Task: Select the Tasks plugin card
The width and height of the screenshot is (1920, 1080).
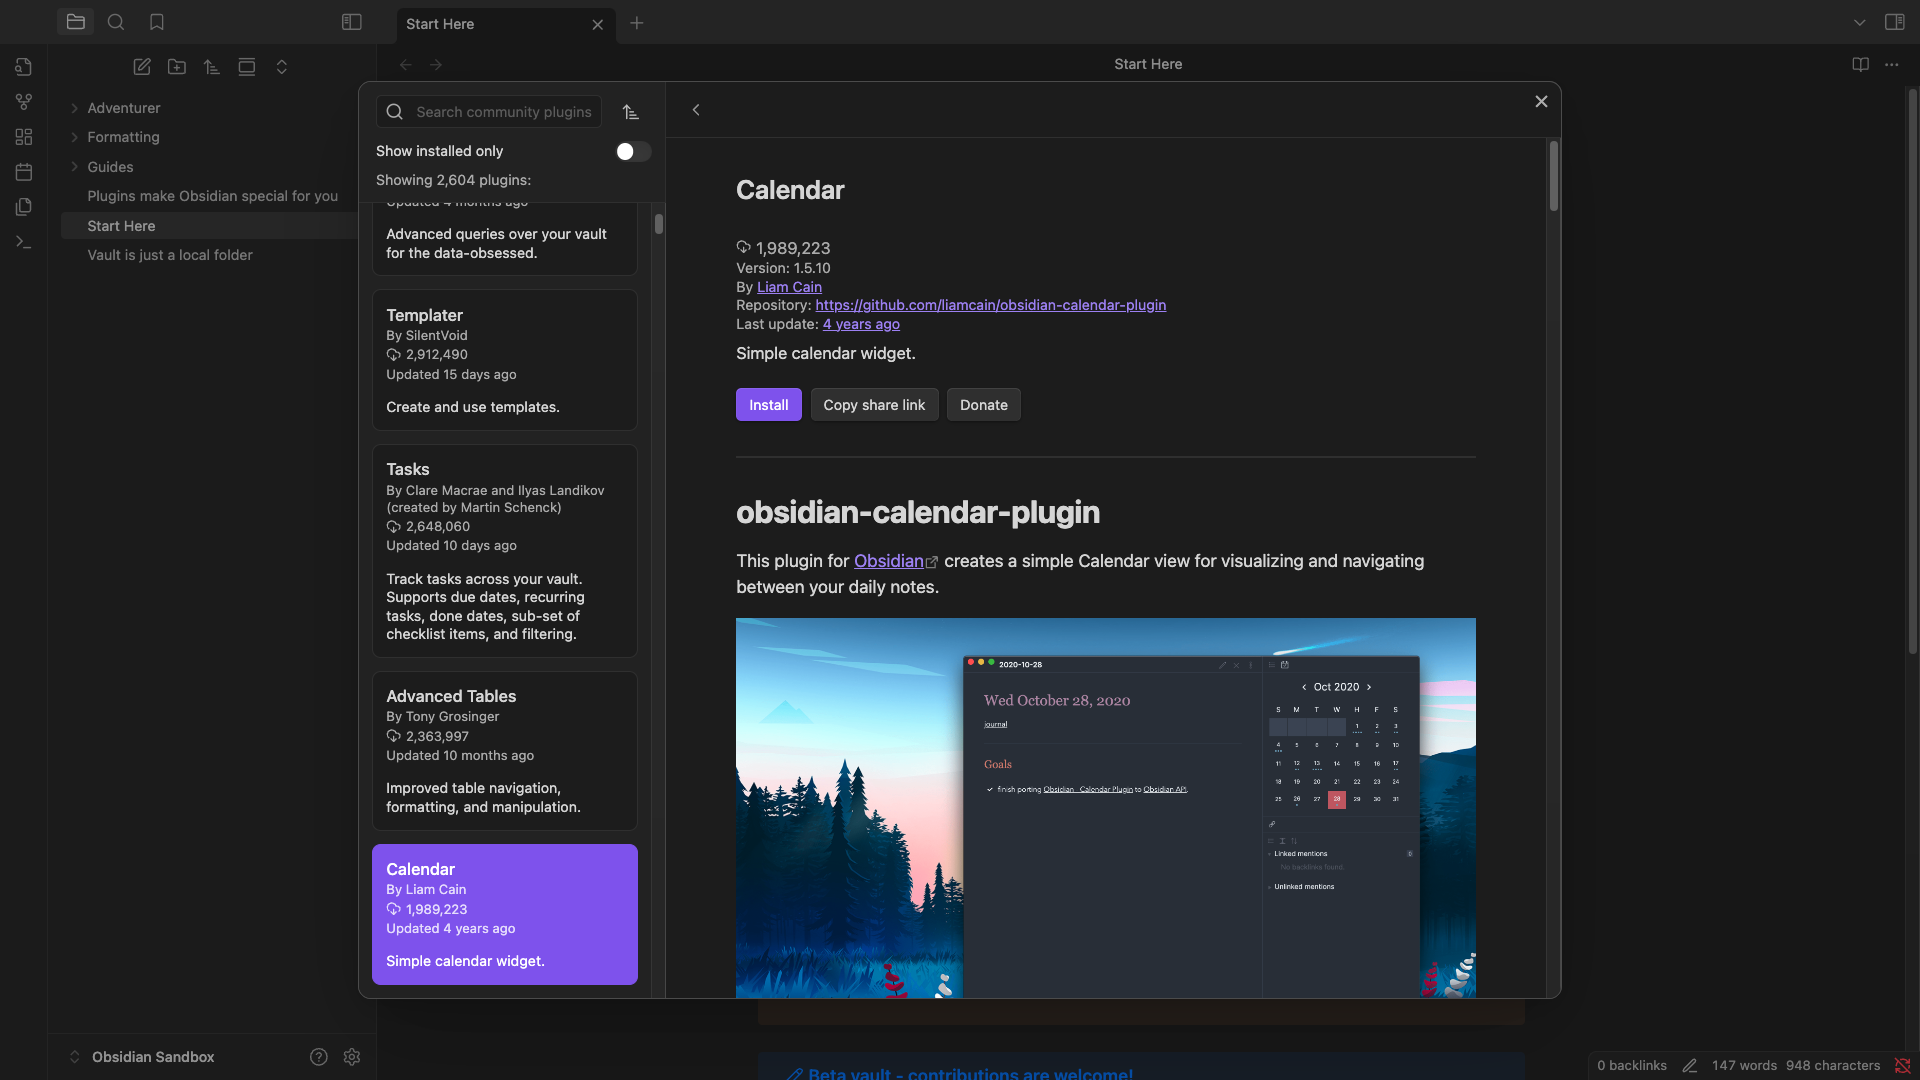Action: pos(504,551)
